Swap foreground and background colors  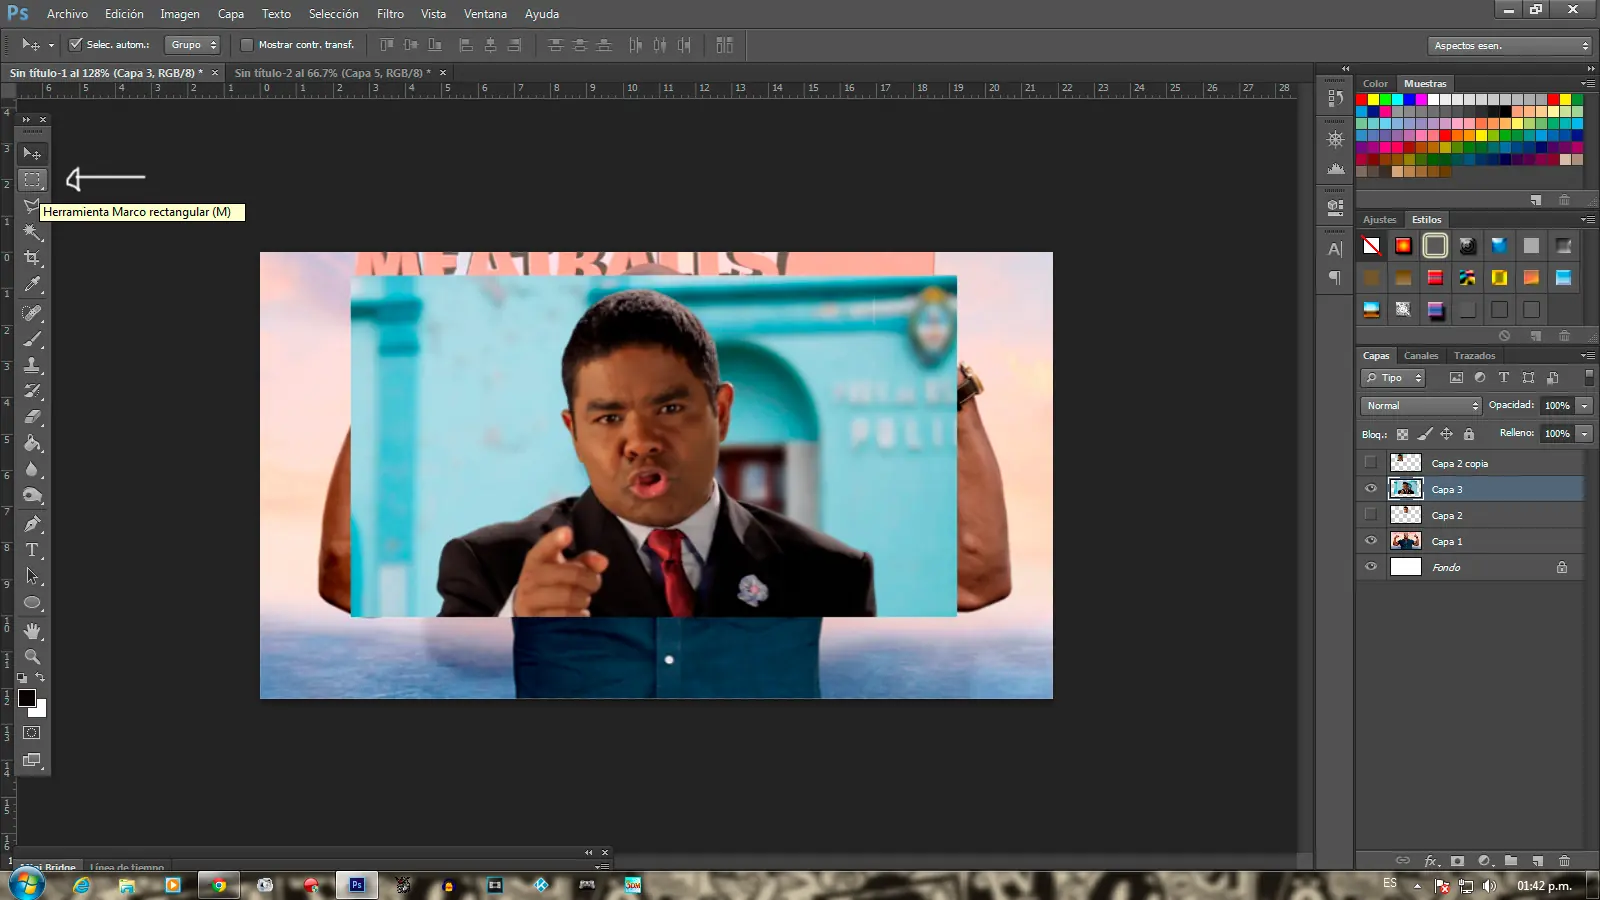[40, 678]
